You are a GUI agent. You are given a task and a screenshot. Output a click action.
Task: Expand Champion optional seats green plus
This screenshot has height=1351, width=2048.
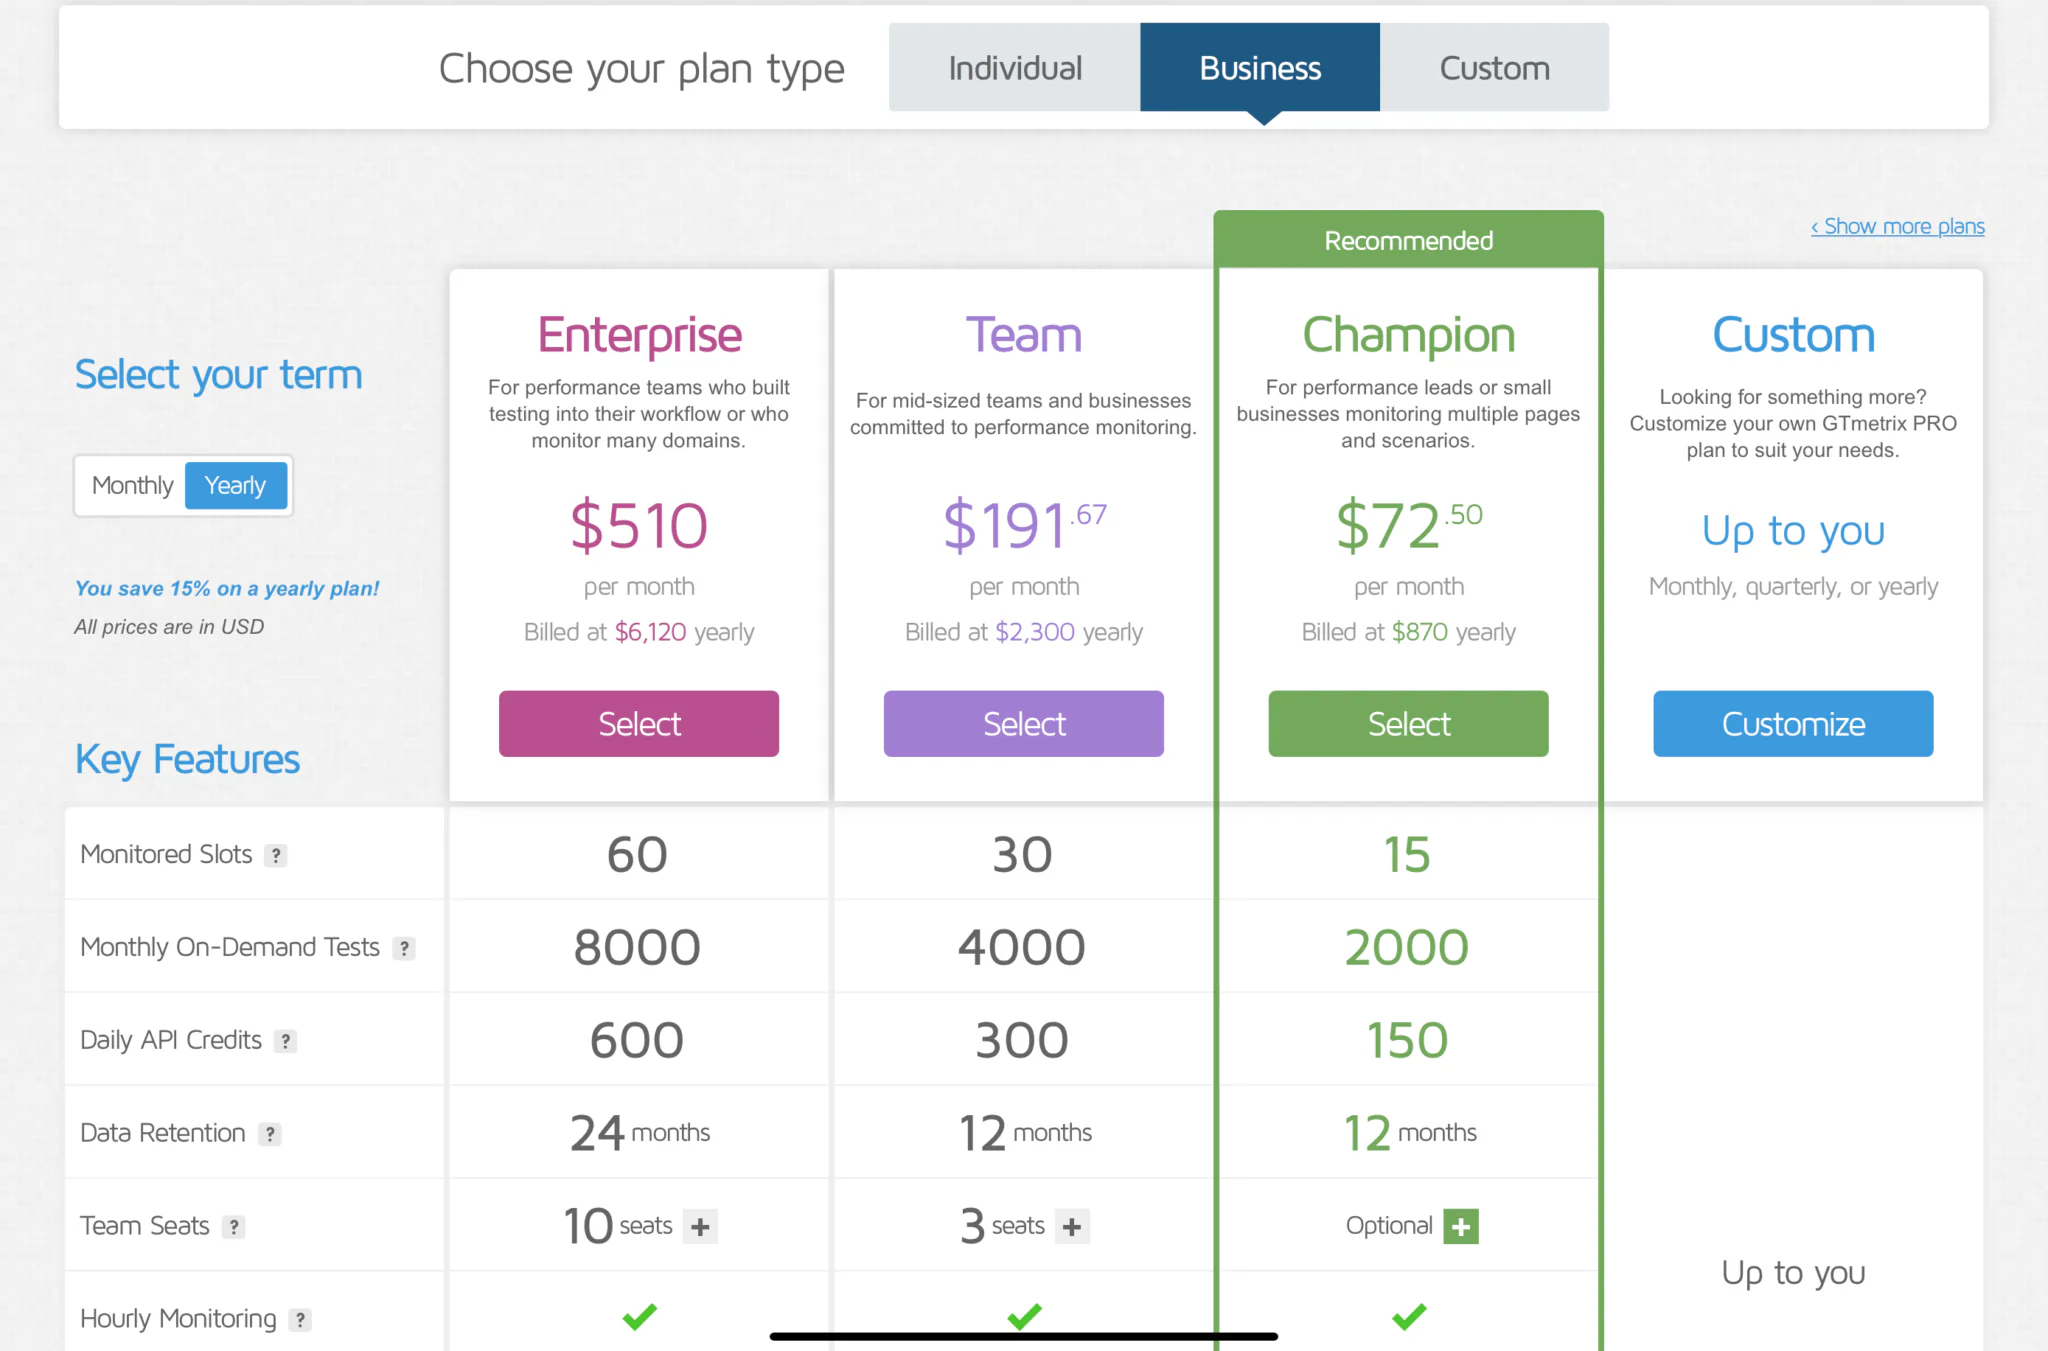pyautogui.click(x=1461, y=1227)
